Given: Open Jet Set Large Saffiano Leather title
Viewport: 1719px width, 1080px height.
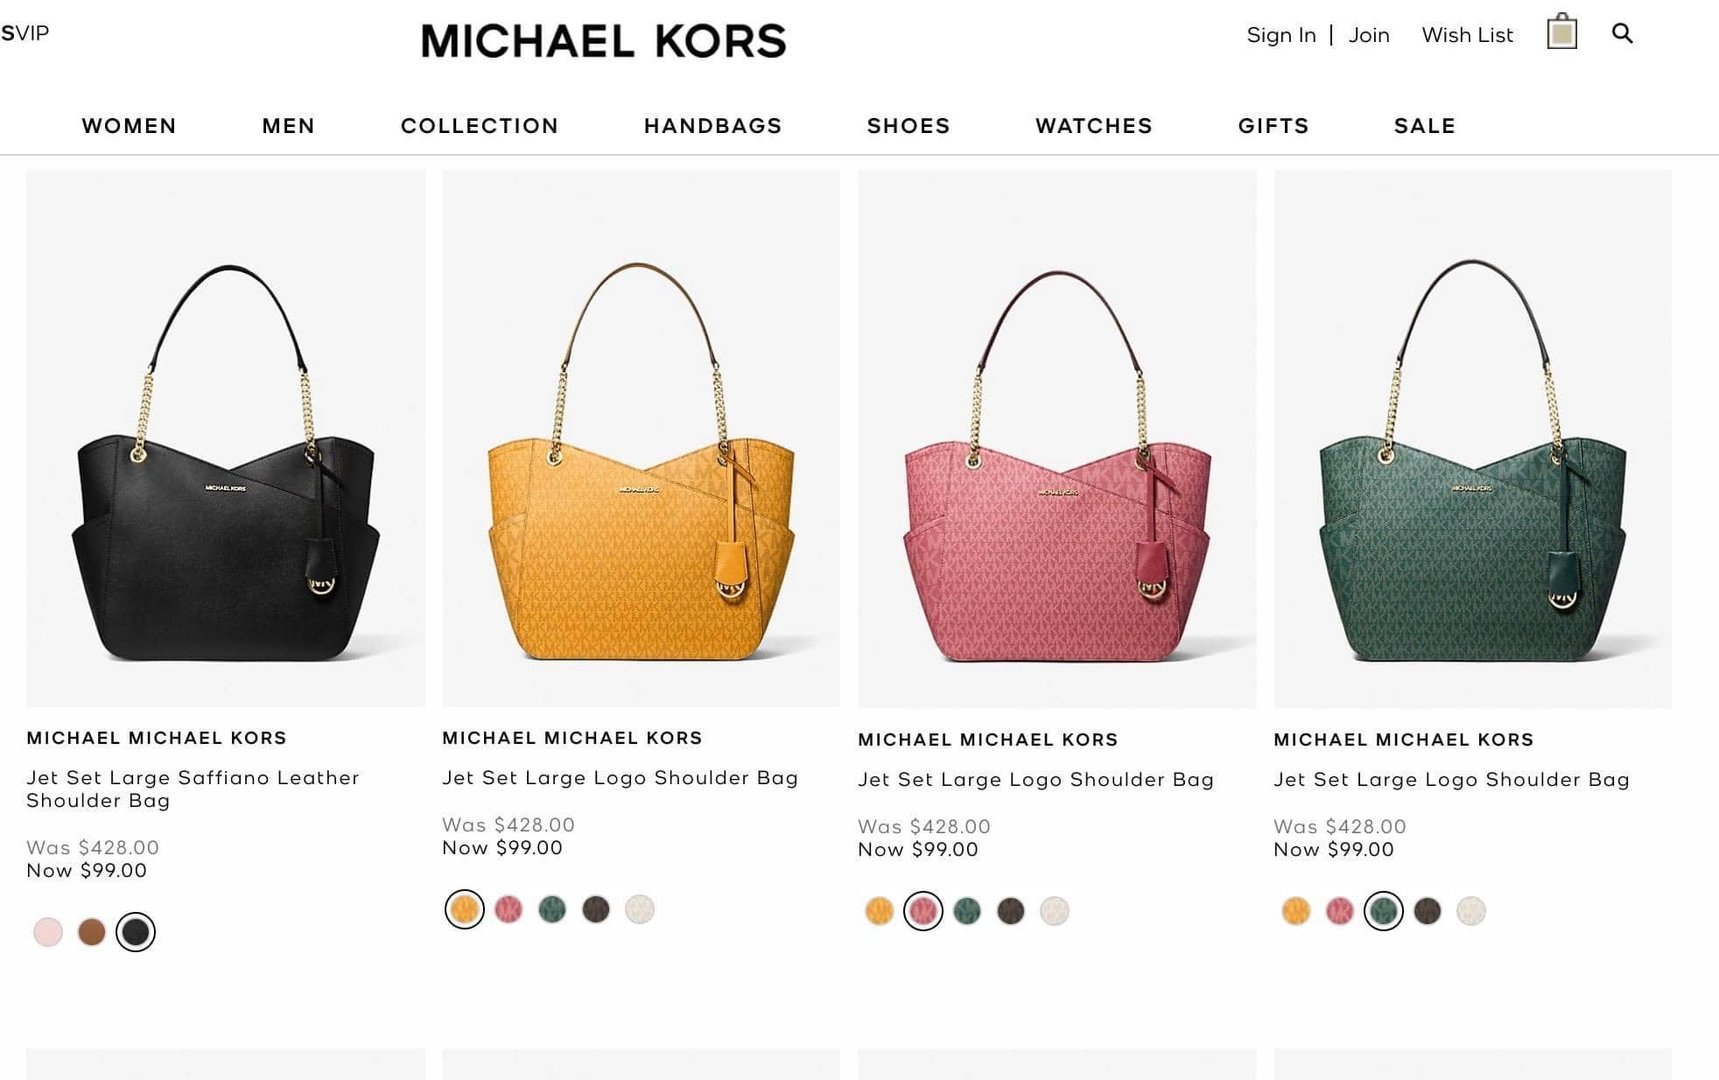Looking at the screenshot, I should [193, 789].
